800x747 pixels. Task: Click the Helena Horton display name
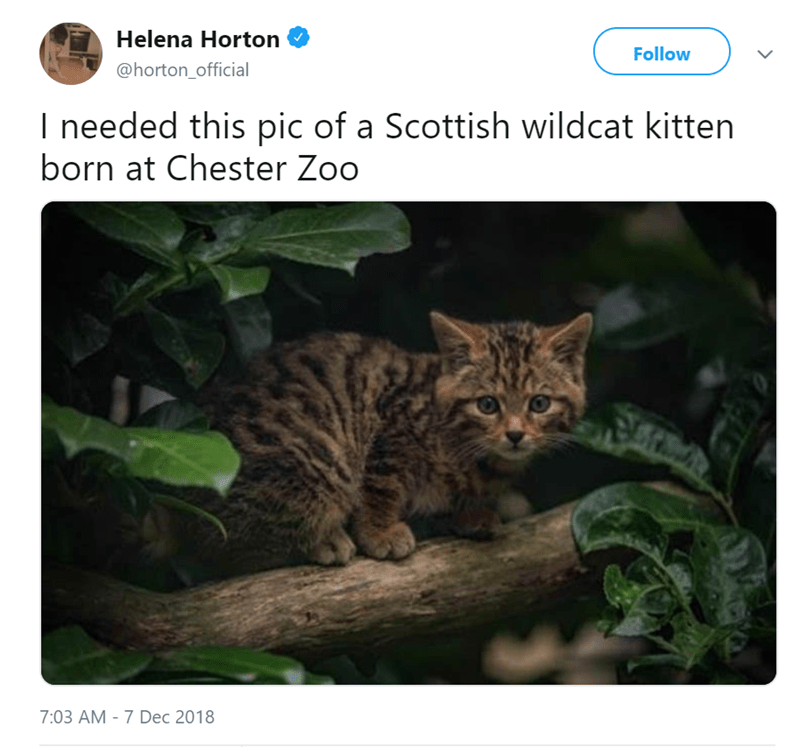tap(198, 39)
